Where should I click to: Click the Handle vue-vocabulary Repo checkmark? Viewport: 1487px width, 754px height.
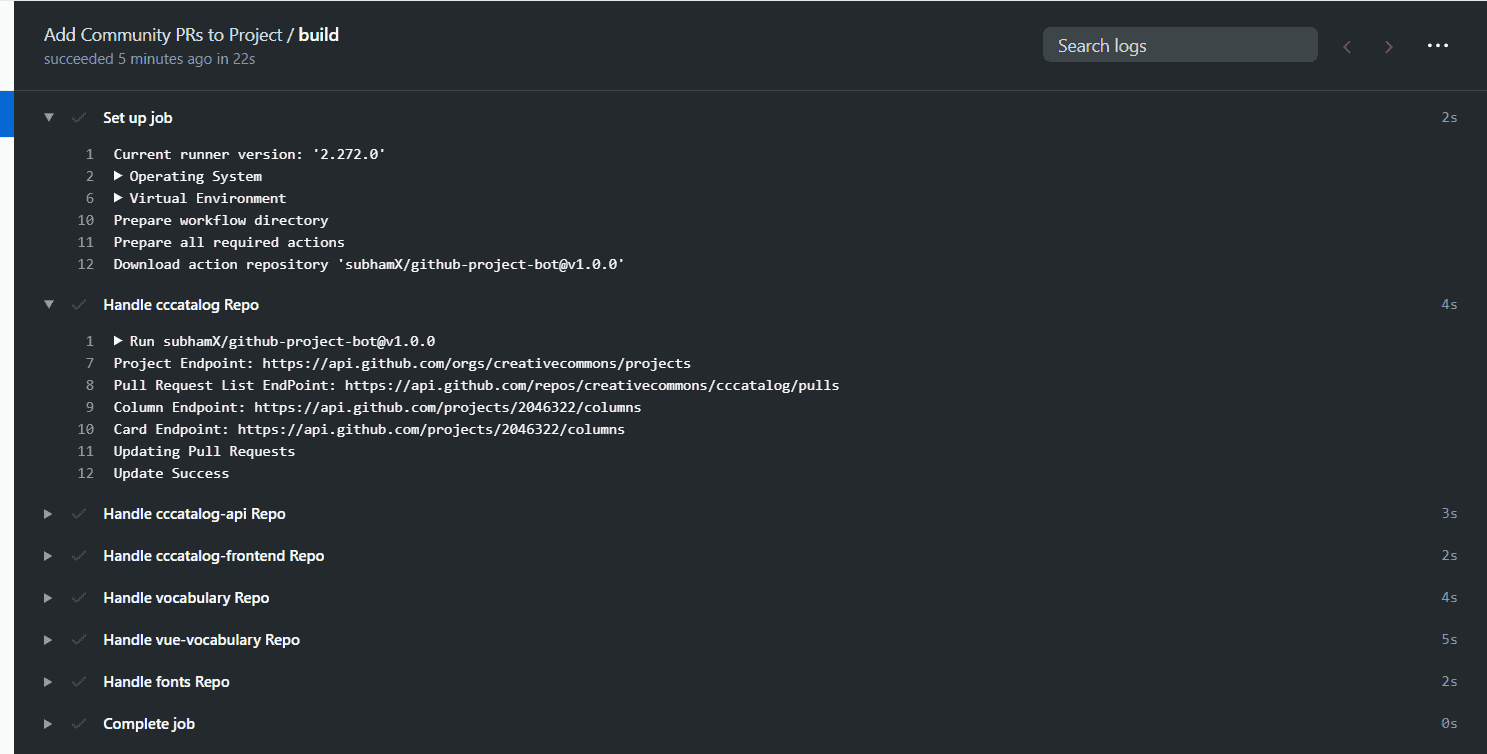point(79,640)
